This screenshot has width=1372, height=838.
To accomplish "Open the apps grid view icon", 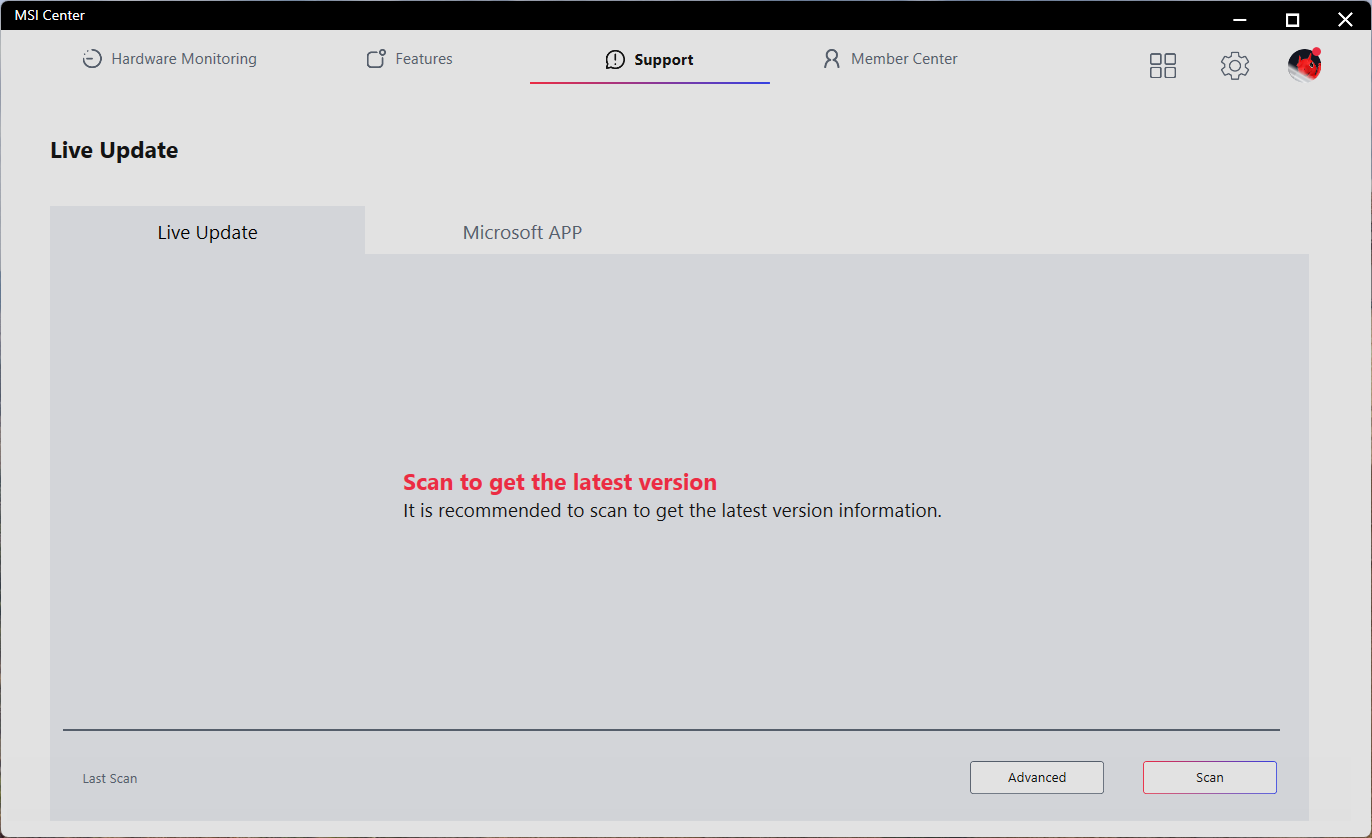I will (x=1162, y=66).
